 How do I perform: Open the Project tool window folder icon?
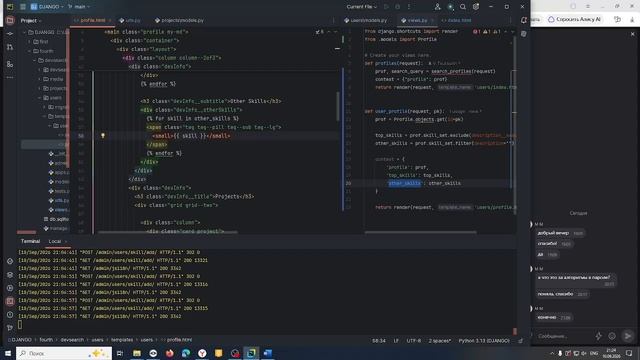(10, 20)
